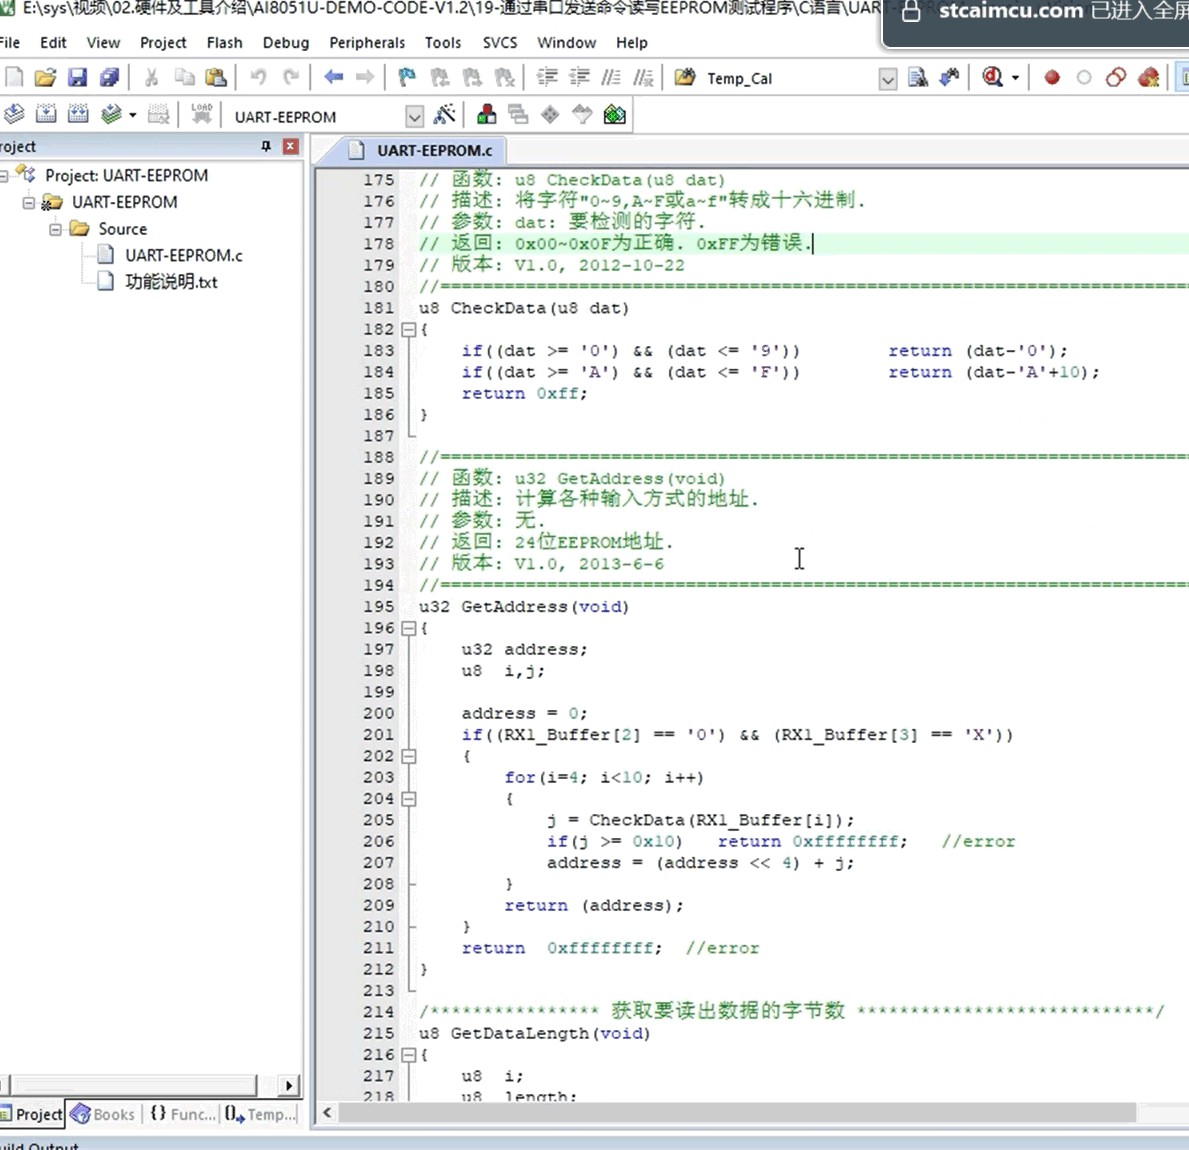Toggle a bookmark on the current line
The height and width of the screenshot is (1150, 1189).
407,77
